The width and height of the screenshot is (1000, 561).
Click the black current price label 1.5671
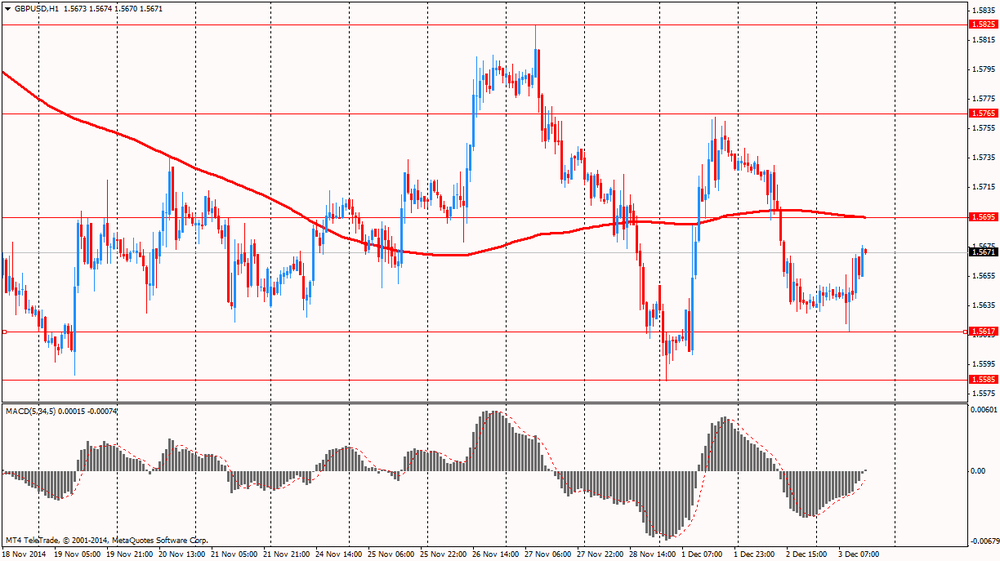click(x=983, y=252)
